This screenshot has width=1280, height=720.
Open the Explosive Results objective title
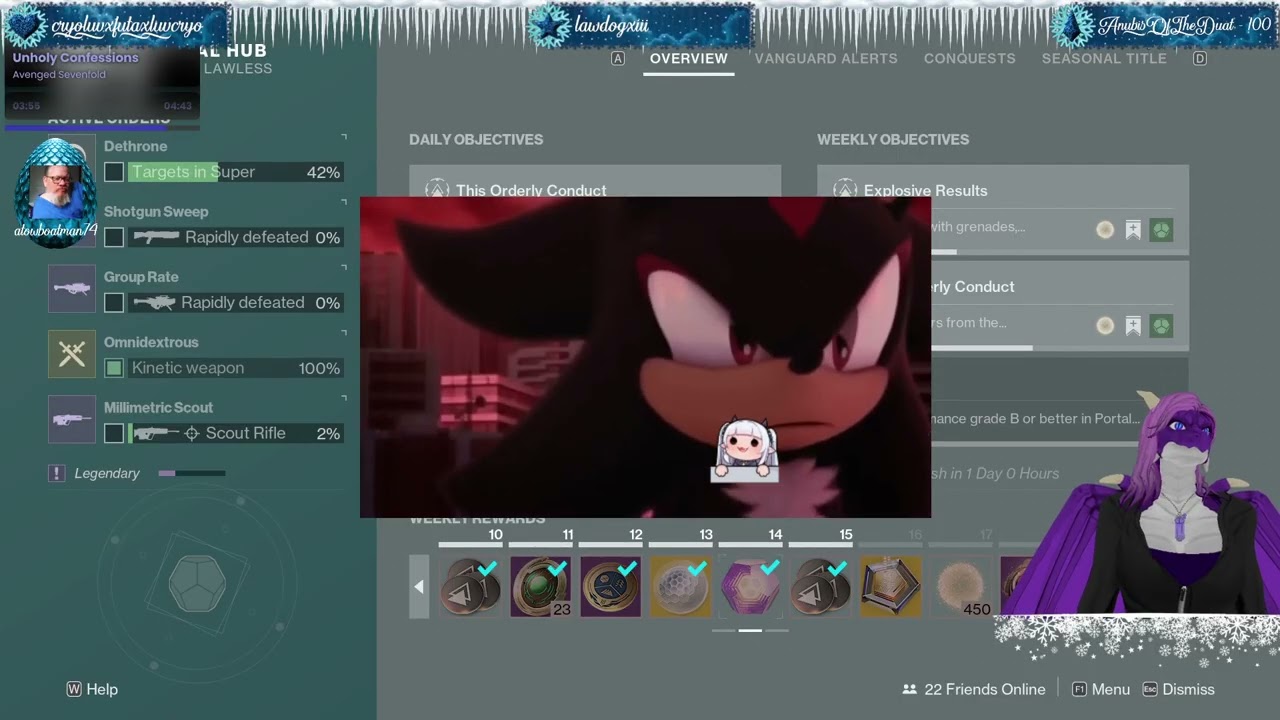click(x=926, y=190)
